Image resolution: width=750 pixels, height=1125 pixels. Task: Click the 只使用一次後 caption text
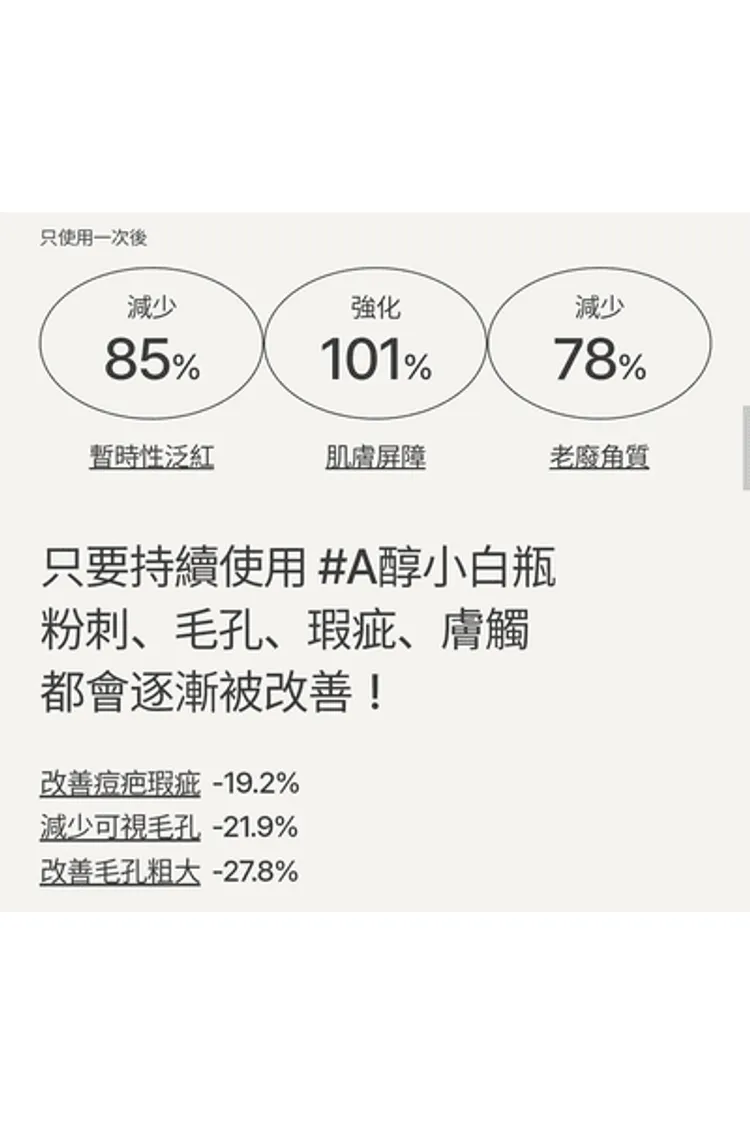click(x=93, y=237)
